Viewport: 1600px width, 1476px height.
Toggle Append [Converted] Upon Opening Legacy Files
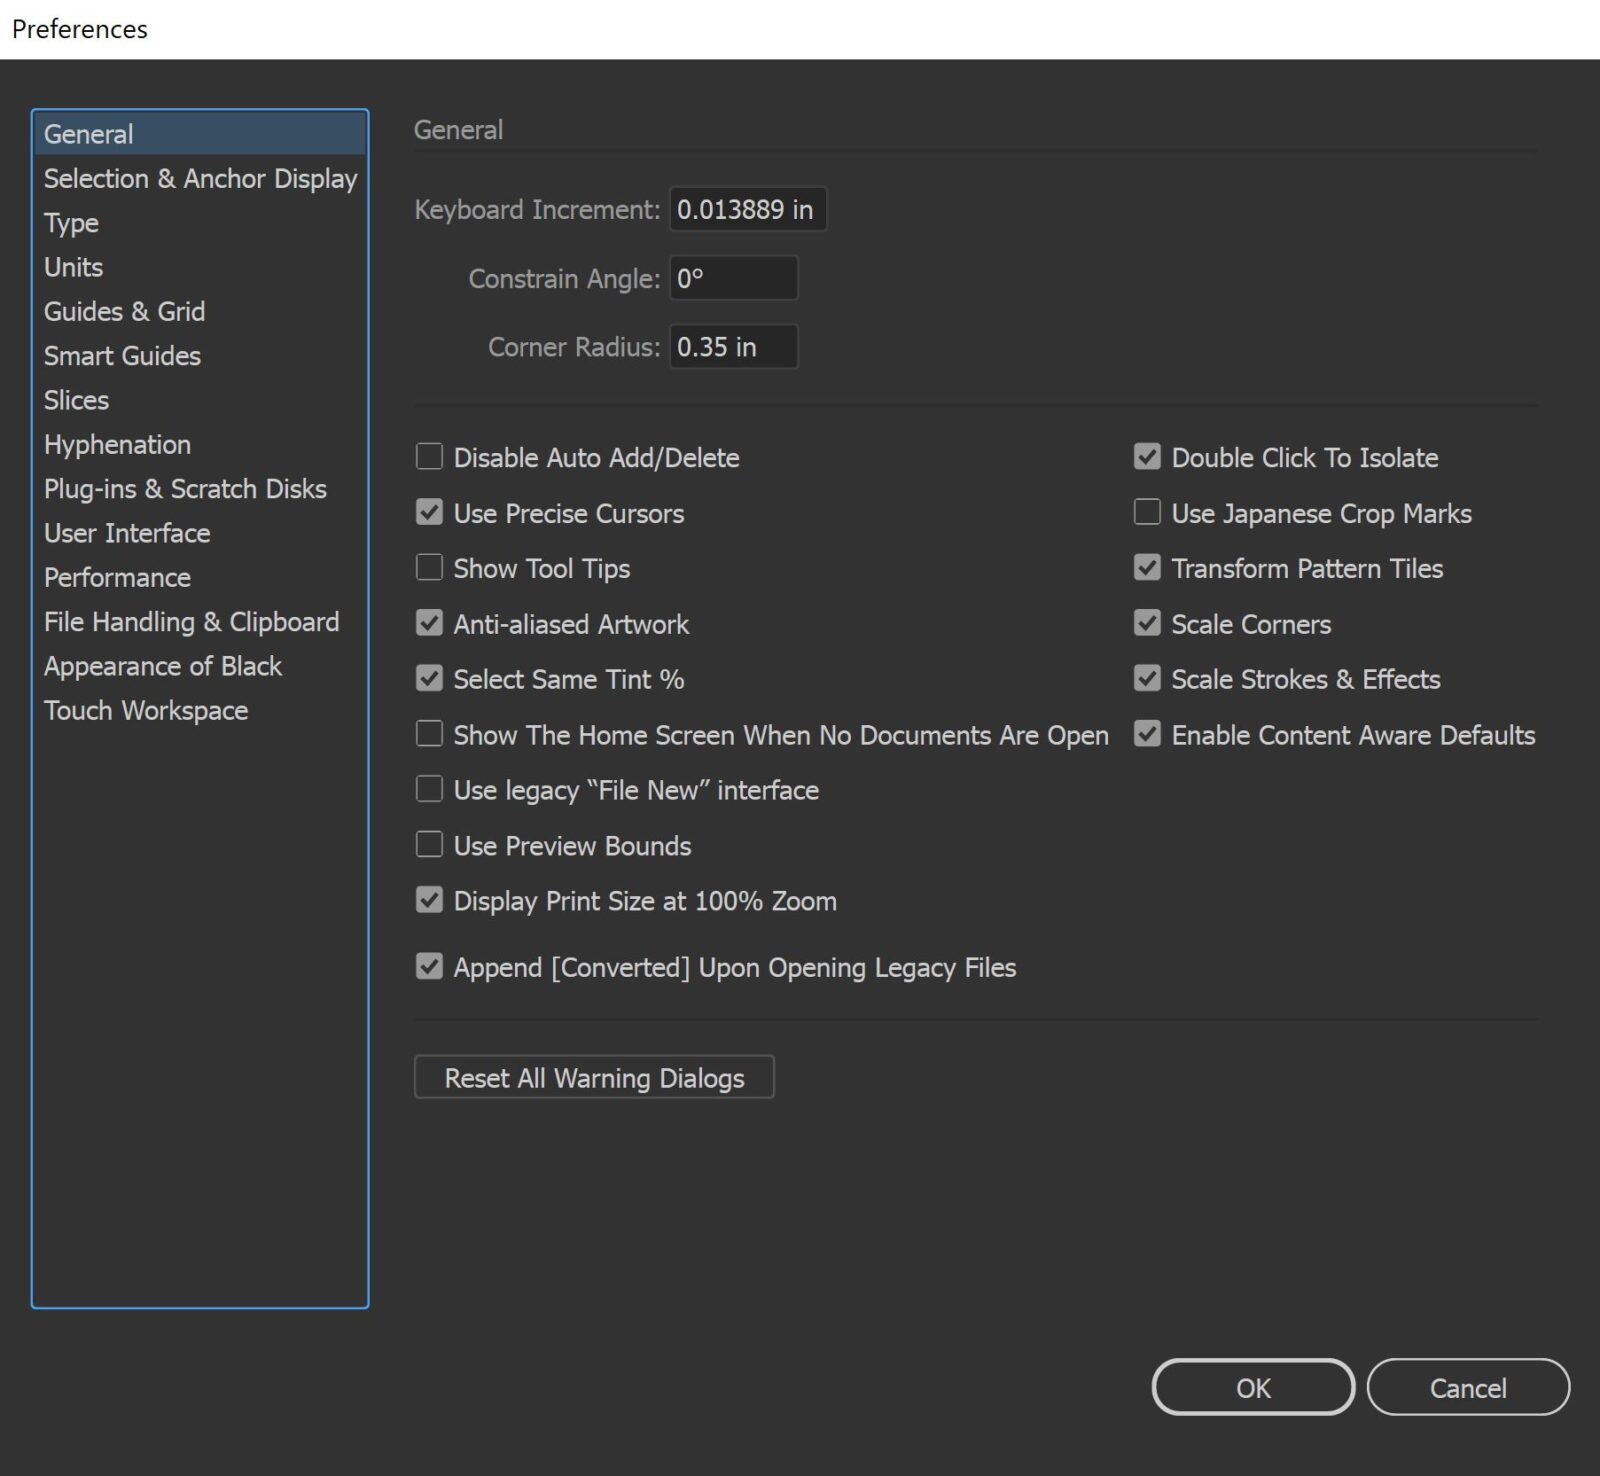[429, 967]
